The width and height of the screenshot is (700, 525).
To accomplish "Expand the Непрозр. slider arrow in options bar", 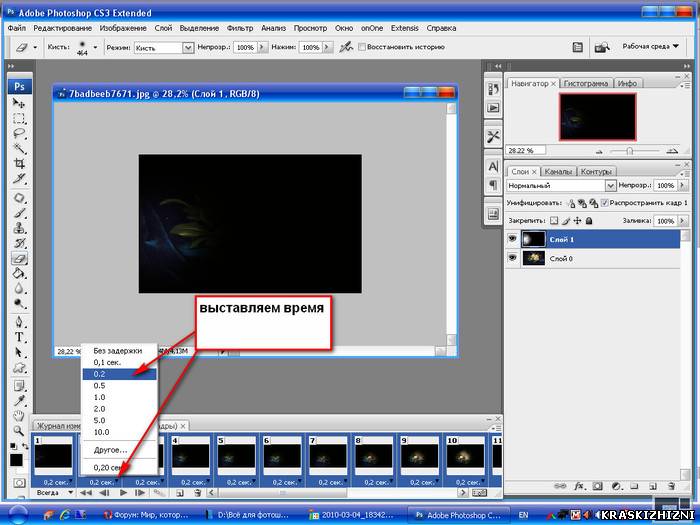I will (262, 47).
